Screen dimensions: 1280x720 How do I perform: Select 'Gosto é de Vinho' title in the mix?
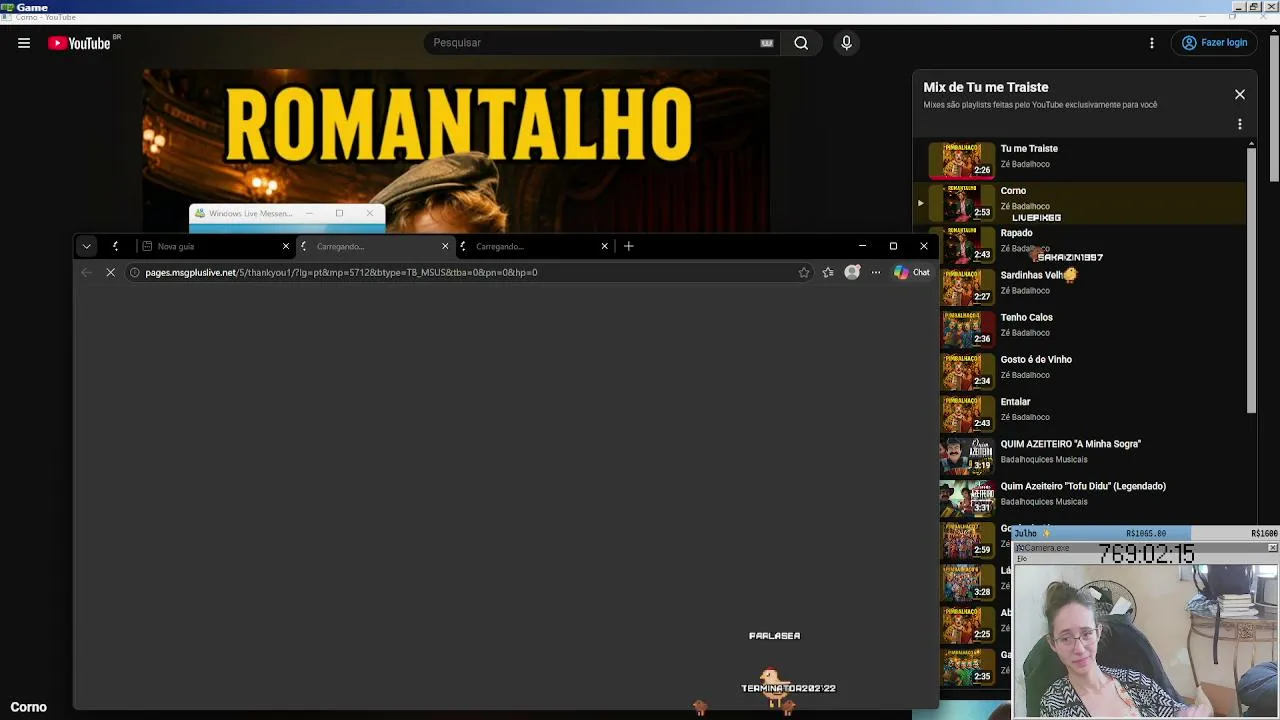pos(1036,360)
